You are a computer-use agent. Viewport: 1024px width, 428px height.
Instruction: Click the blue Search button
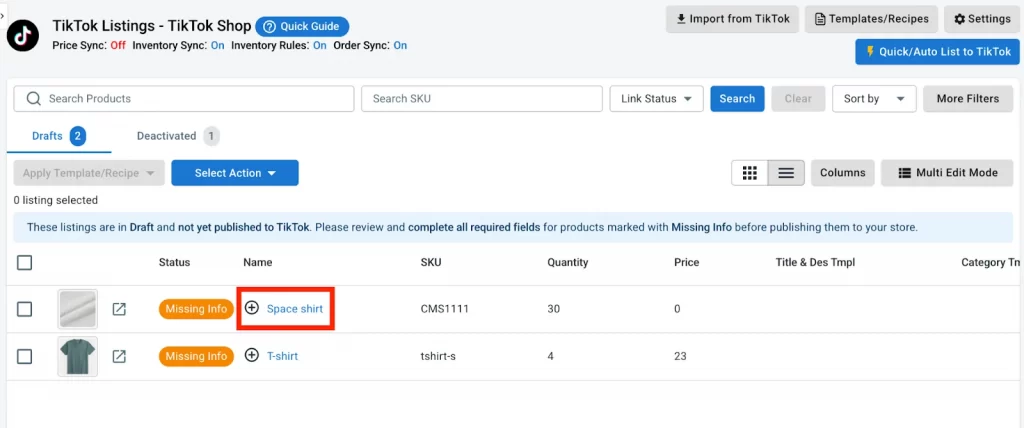pos(737,99)
